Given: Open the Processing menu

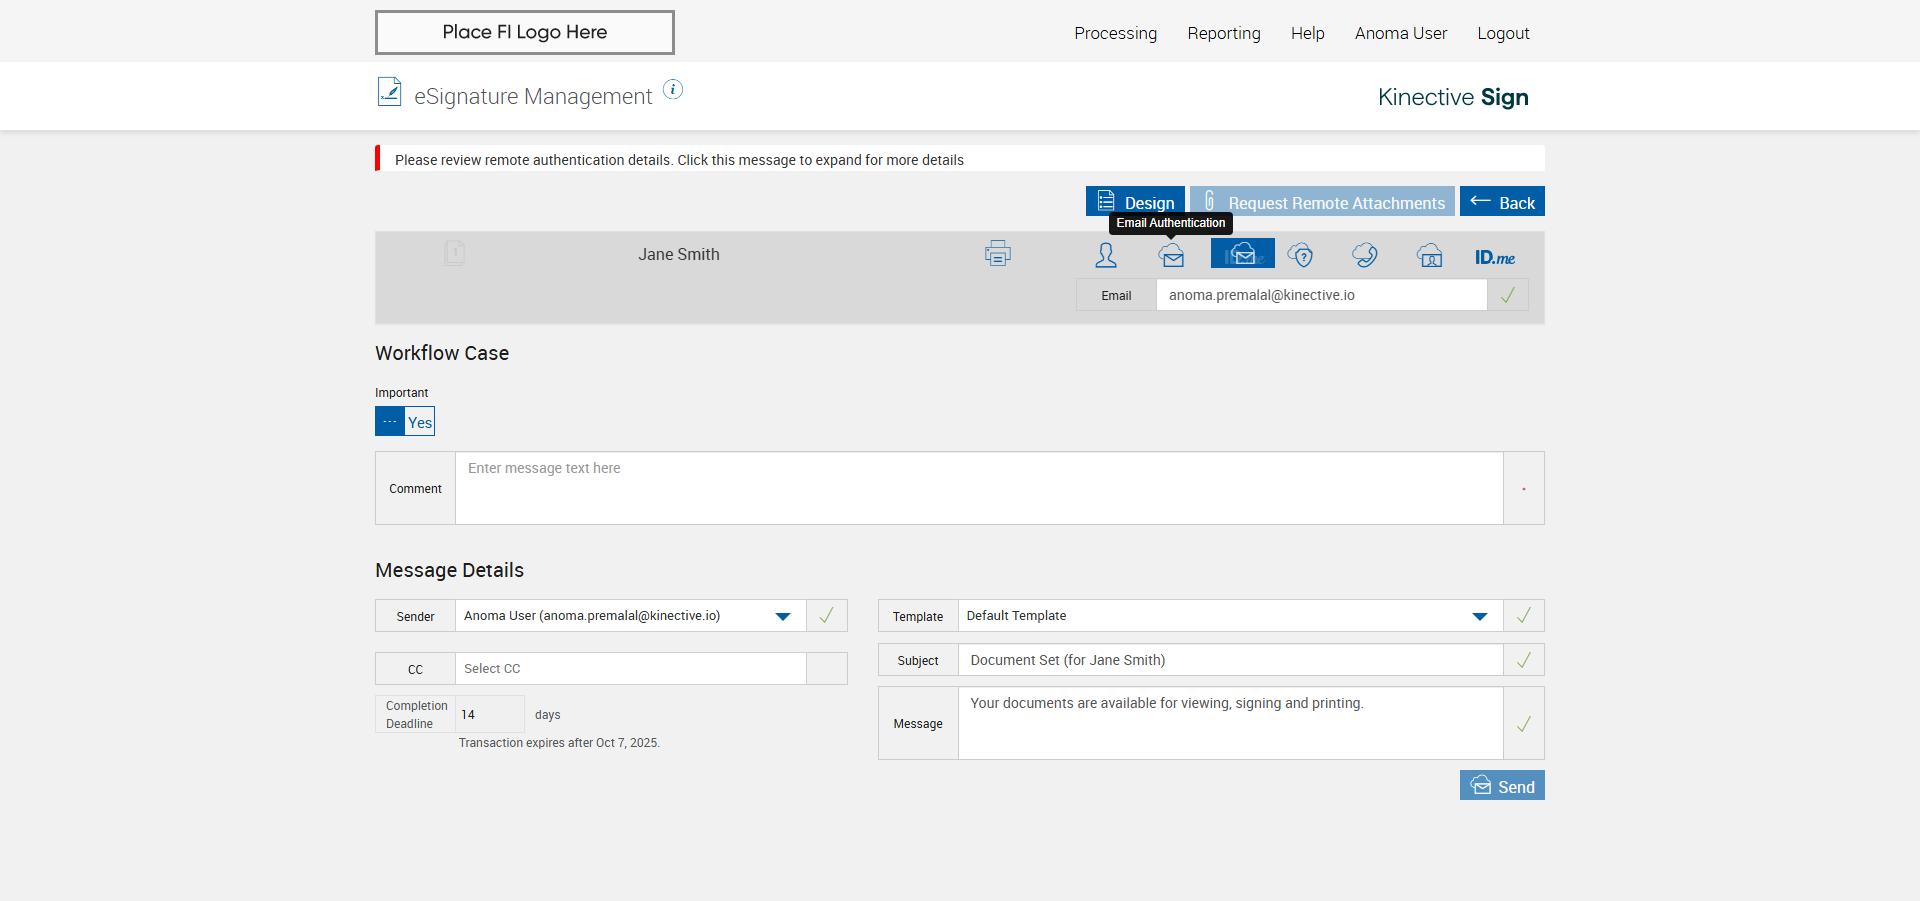Looking at the screenshot, I should coord(1115,33).
